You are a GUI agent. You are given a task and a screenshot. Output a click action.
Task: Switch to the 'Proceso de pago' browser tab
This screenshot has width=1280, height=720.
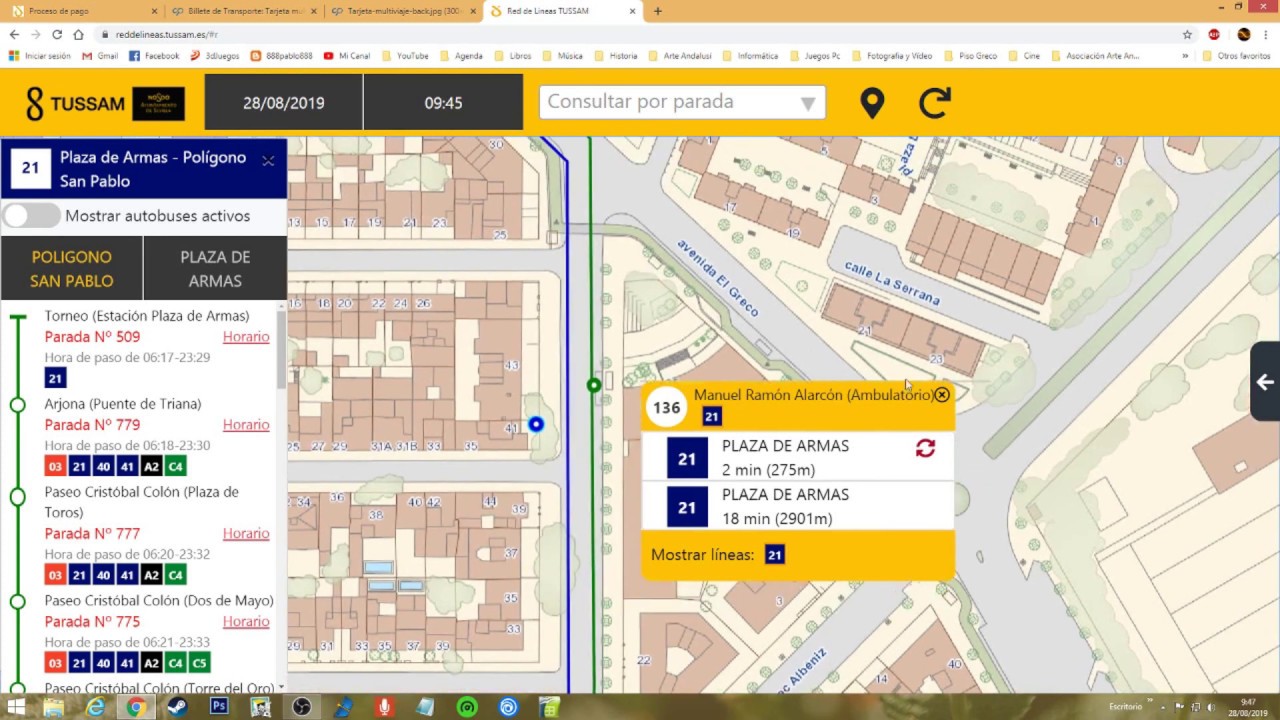point(82,11)
